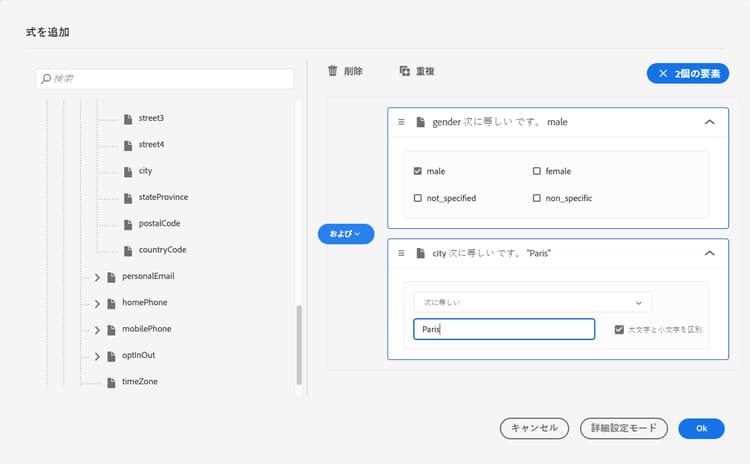Select homePhone in the tree

pyautogui.click(x=144, y=302)
